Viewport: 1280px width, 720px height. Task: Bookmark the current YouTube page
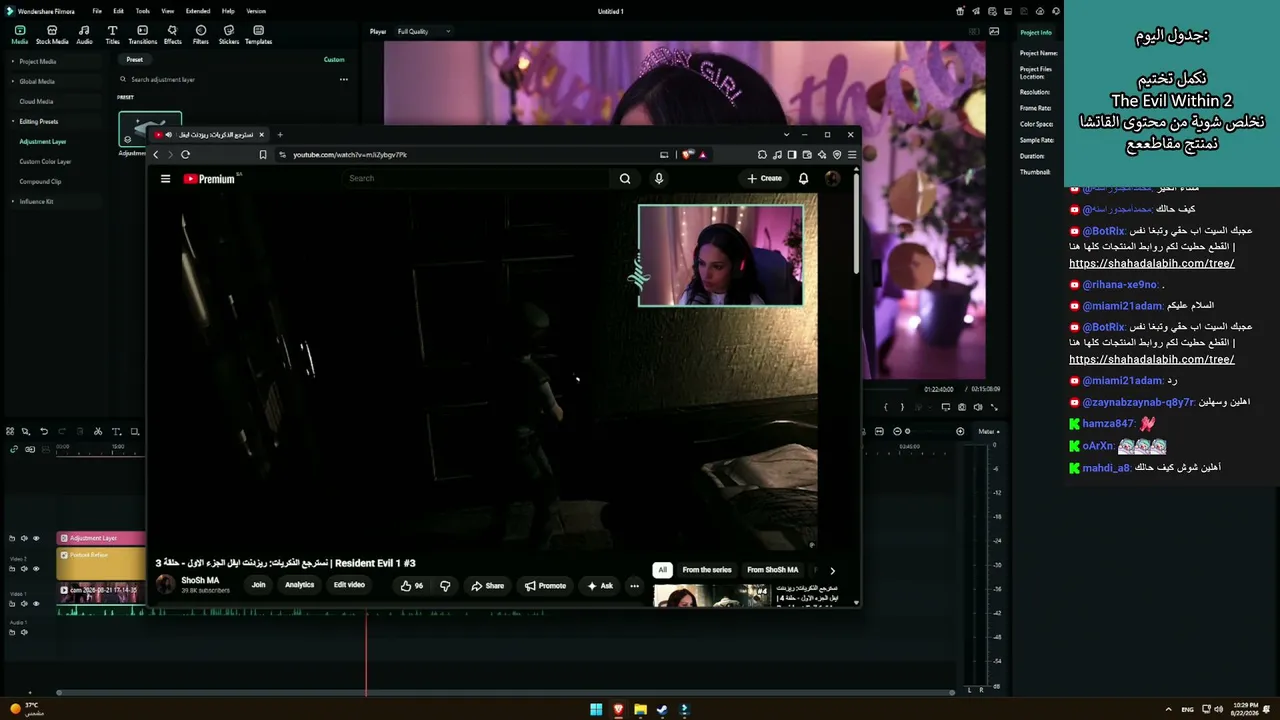(263, 155)
